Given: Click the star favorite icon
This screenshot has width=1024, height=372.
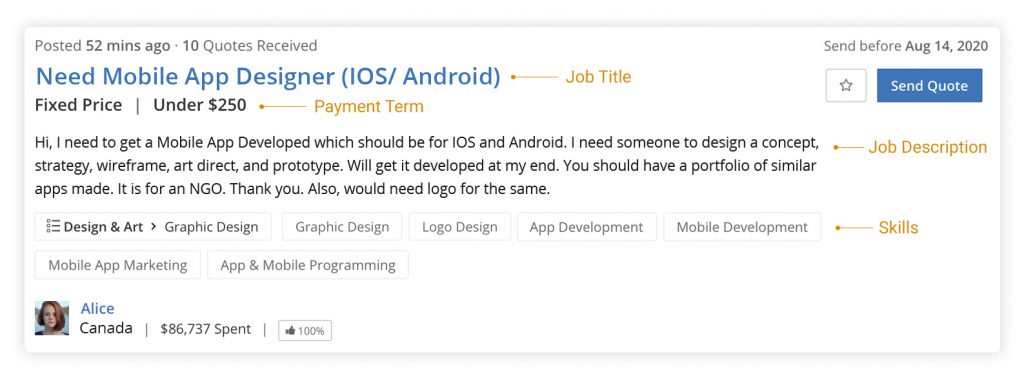Looking at the screenshot, I should coord(846,85).
